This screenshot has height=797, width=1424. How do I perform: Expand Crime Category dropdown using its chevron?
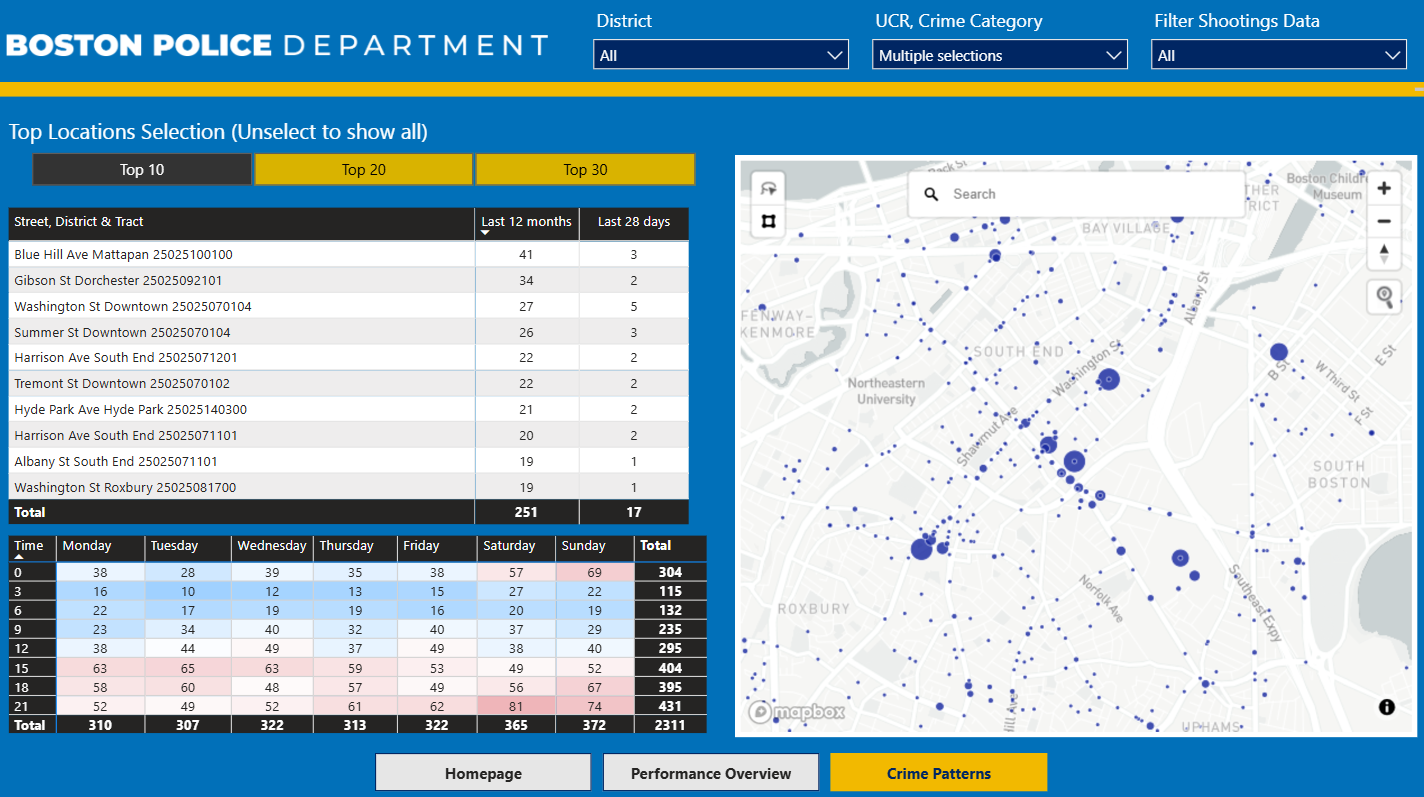pos(1114,56)
